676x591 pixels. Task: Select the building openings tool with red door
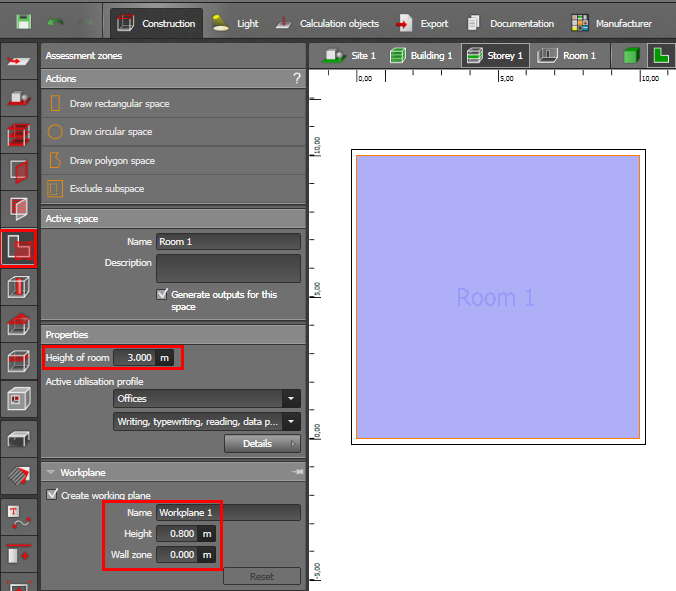pyautogui.click(x=19, y=172)
